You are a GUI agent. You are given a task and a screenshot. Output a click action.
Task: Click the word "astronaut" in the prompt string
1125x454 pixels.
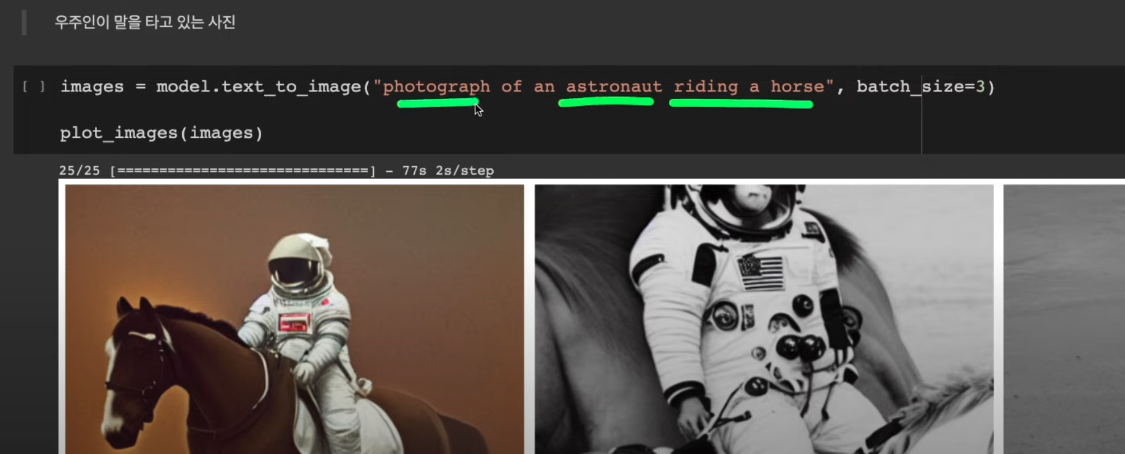coord(614,88)
